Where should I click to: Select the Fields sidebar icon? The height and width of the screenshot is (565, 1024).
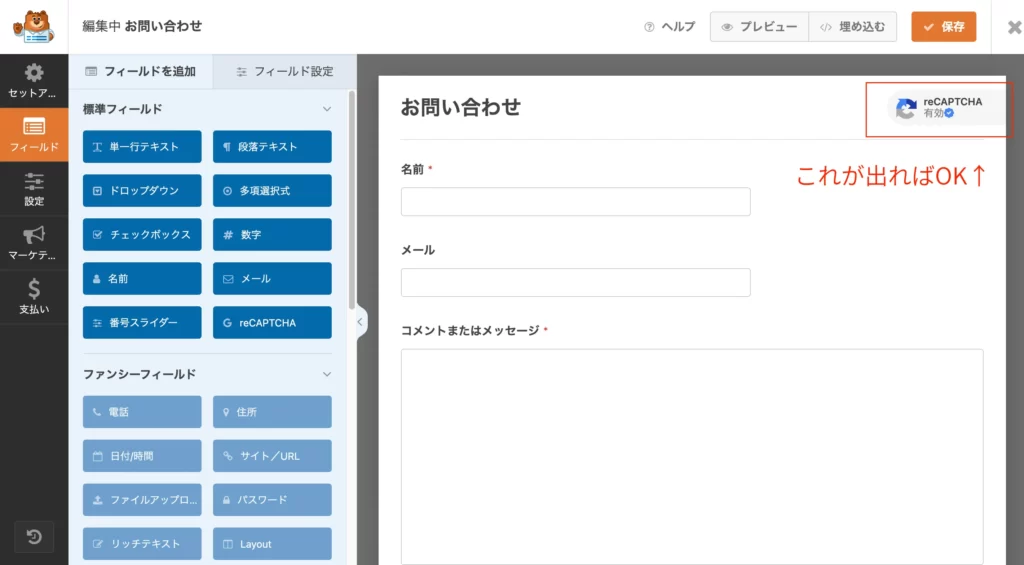34,135
